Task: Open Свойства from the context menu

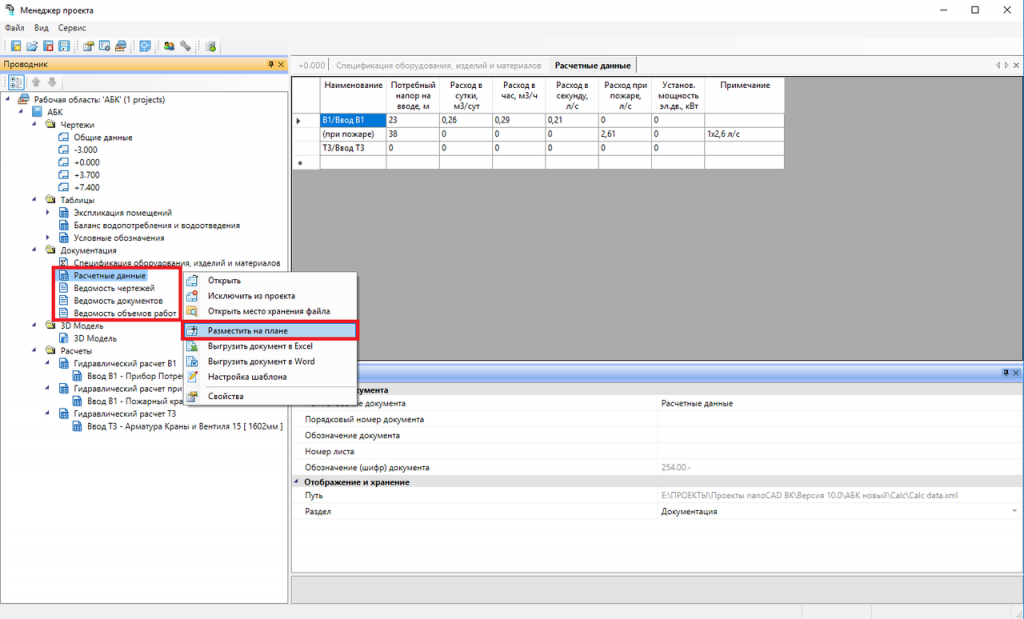Action: (x=270, y=396)
